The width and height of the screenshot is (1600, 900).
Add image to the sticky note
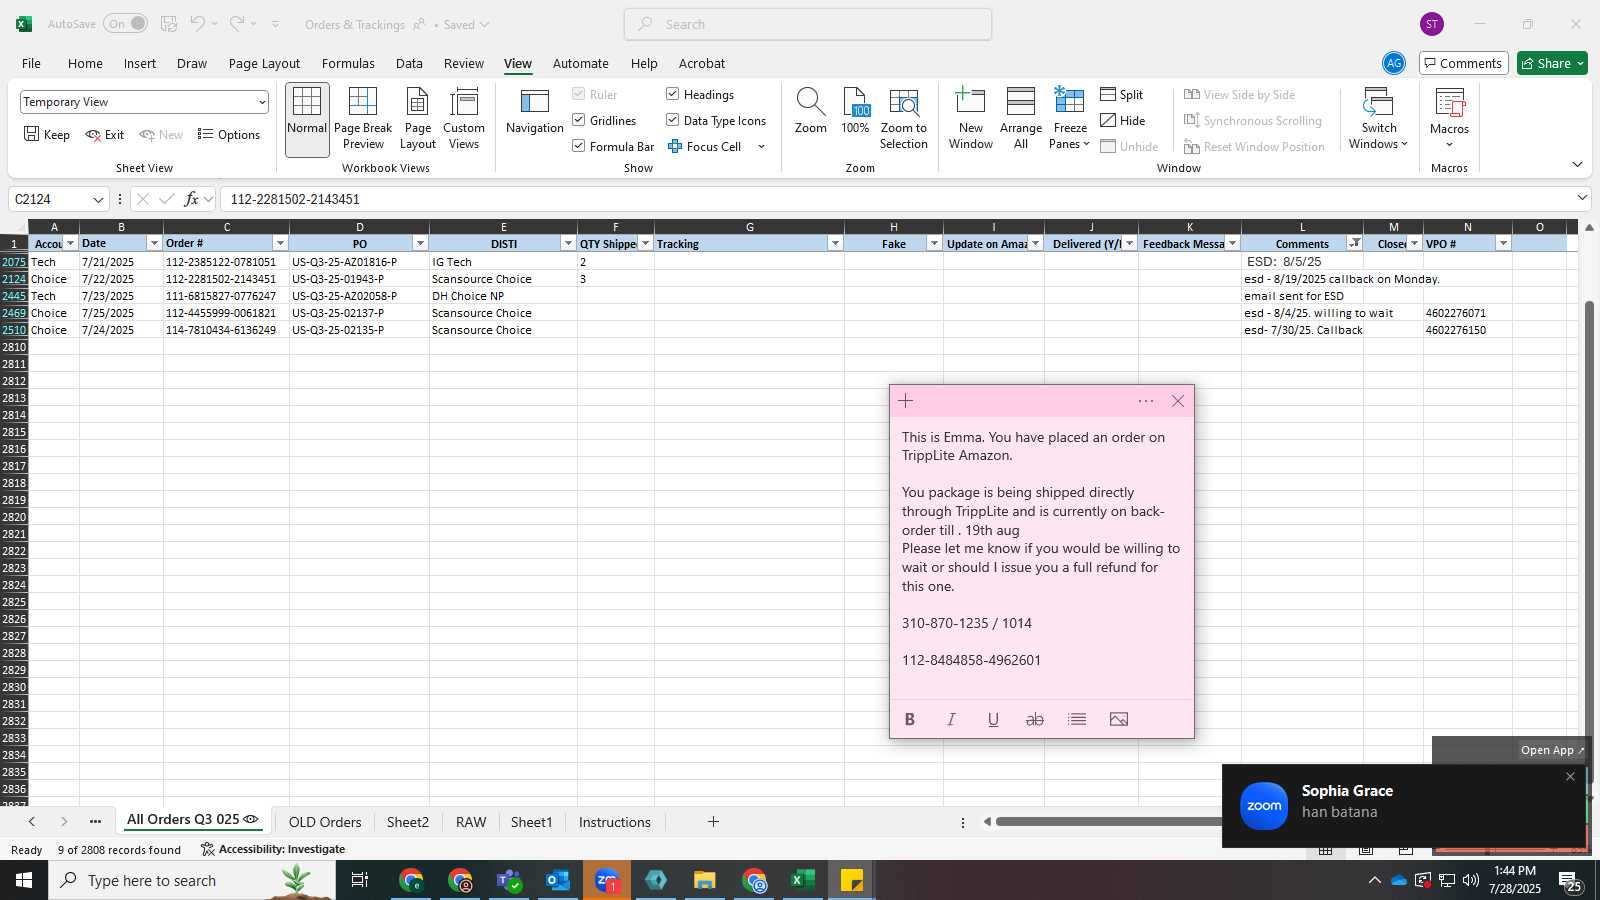(x=1119, y=719)
